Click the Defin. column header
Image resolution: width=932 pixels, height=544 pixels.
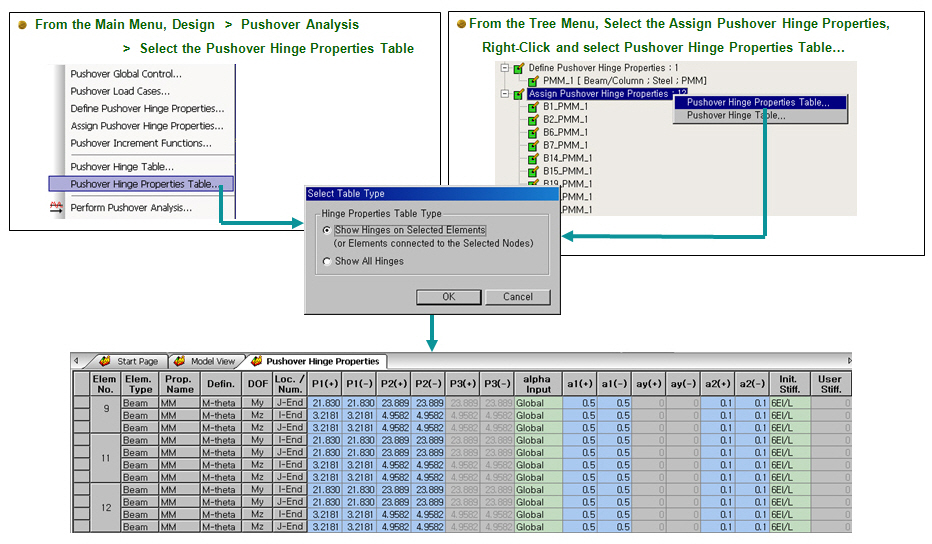tap(221, 384)
